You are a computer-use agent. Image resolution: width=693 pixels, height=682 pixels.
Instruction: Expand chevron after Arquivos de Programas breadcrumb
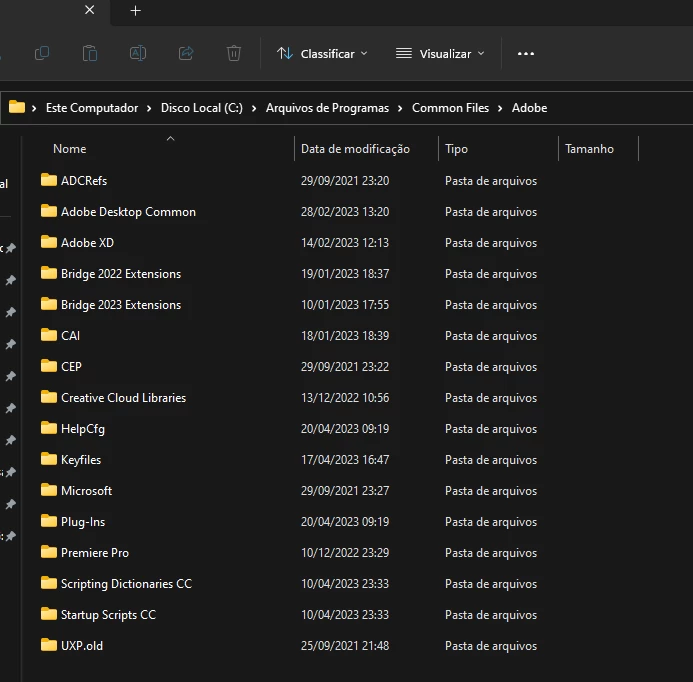pos(400,108)
